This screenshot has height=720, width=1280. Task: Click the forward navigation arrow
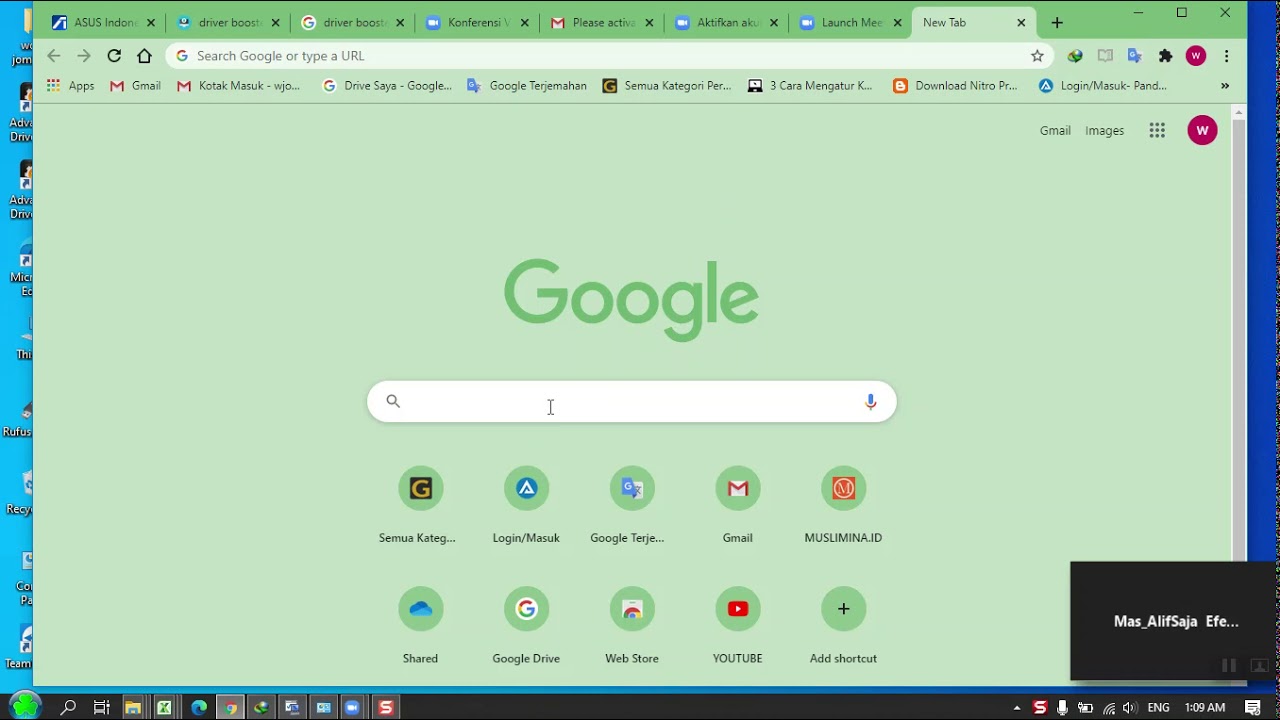(x=84, y=56)
